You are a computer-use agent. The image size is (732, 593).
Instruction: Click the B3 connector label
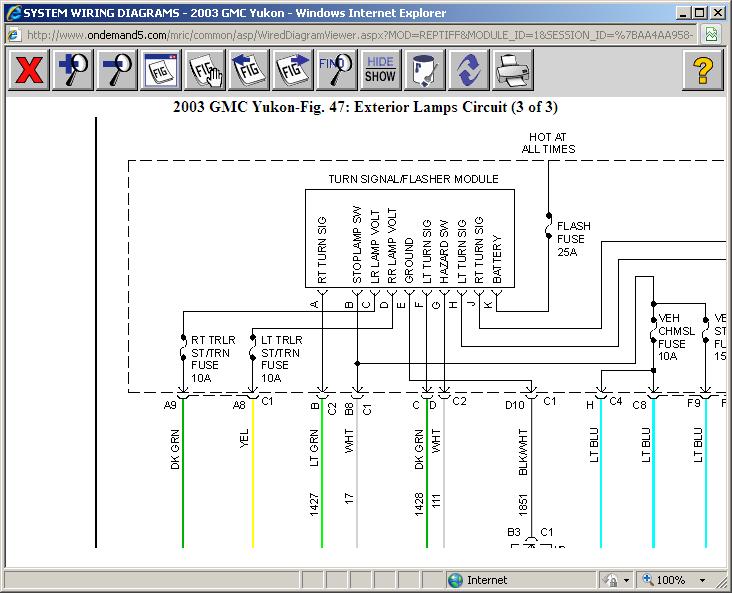[514, 532]
